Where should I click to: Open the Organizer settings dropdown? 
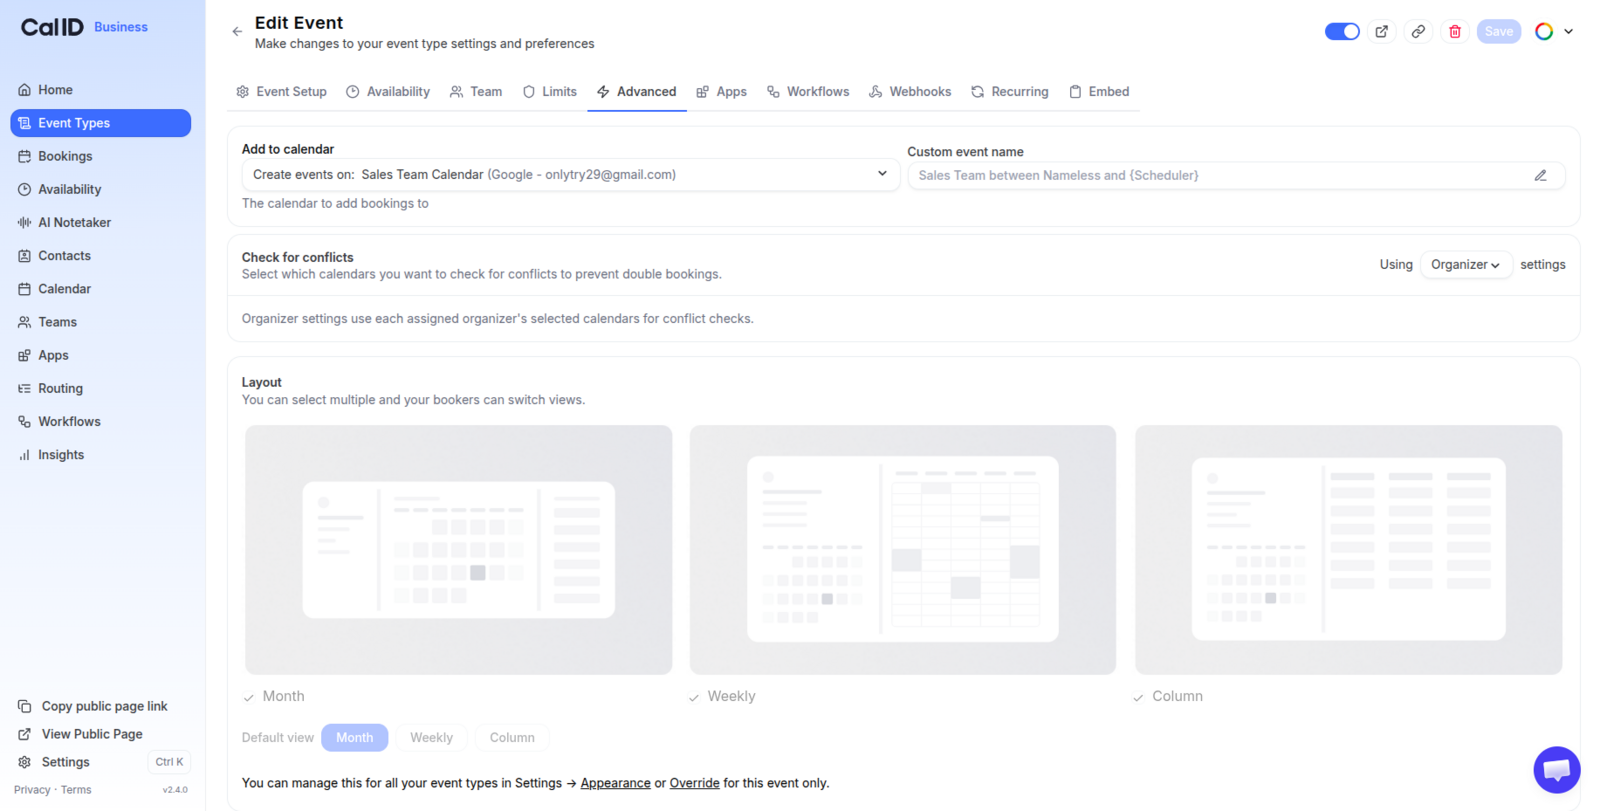1465,265
